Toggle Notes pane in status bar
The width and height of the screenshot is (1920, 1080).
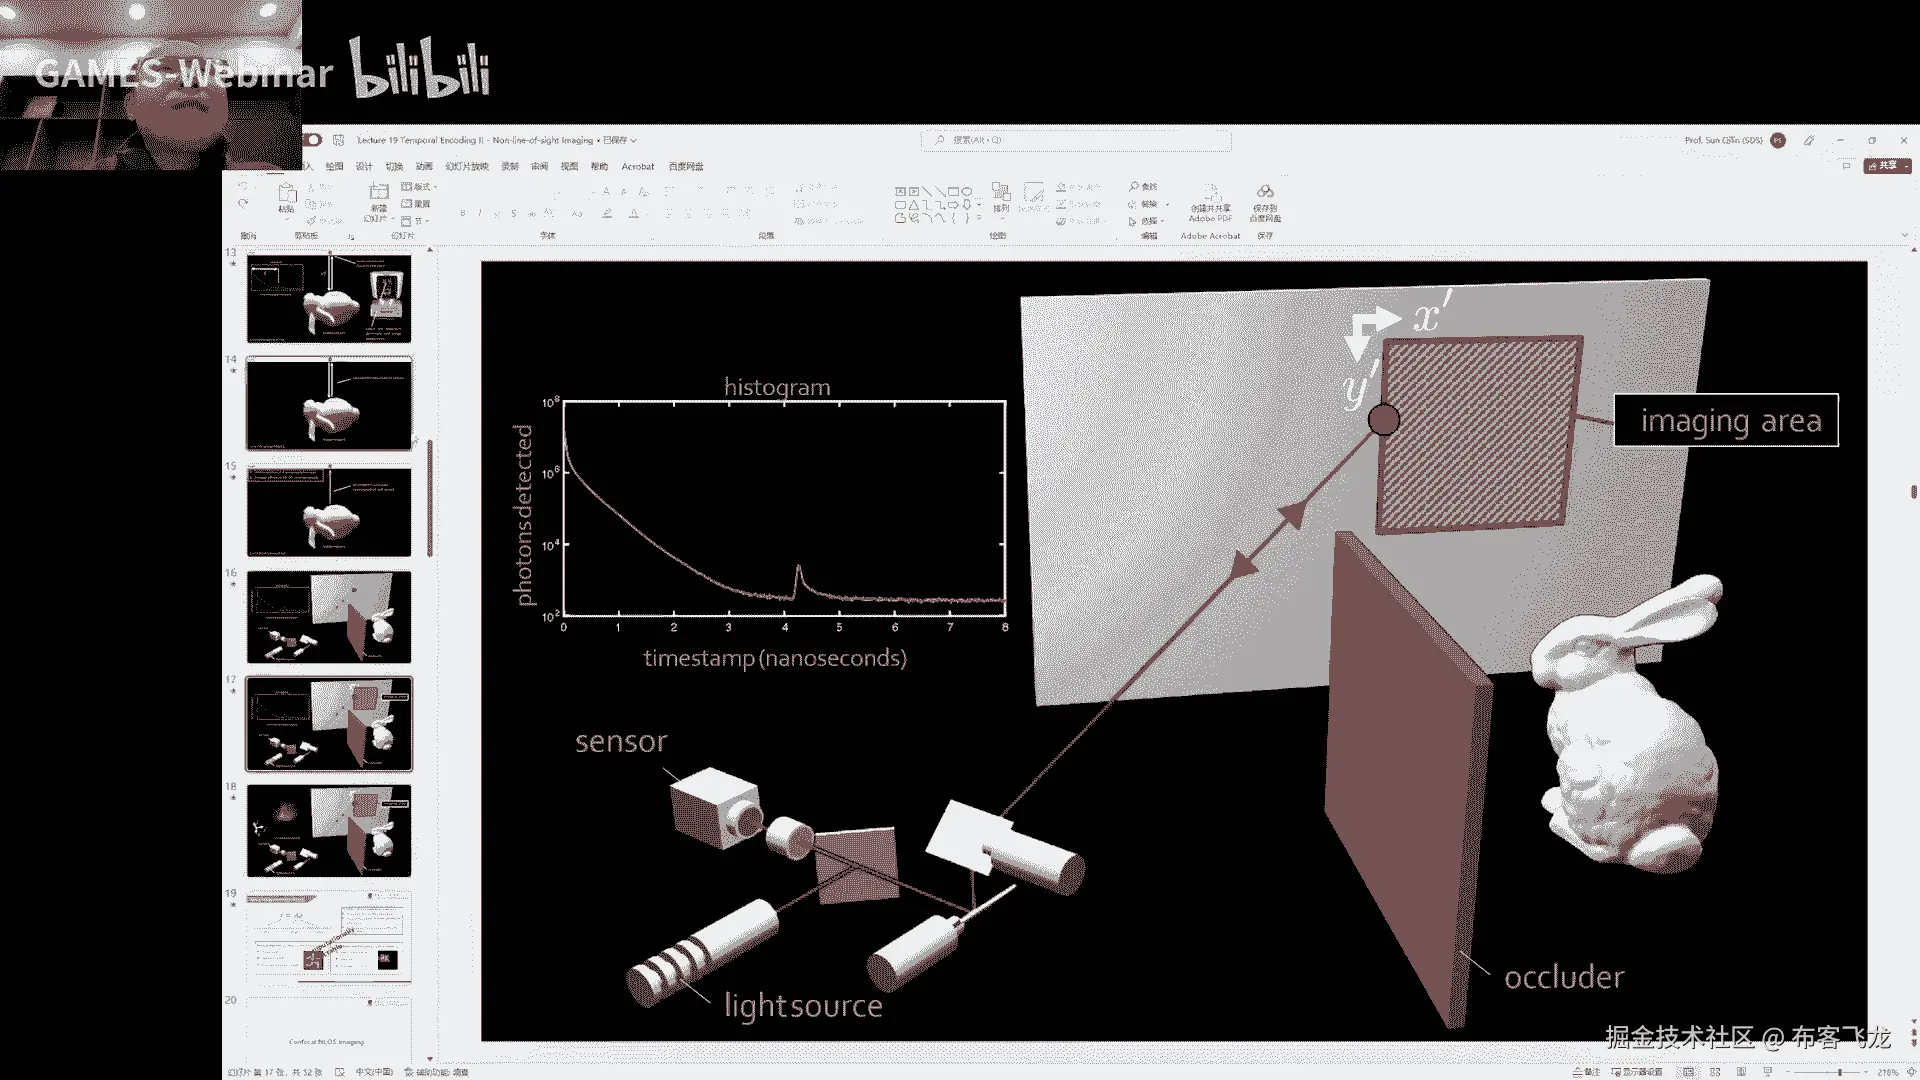click(1586, 1072)
